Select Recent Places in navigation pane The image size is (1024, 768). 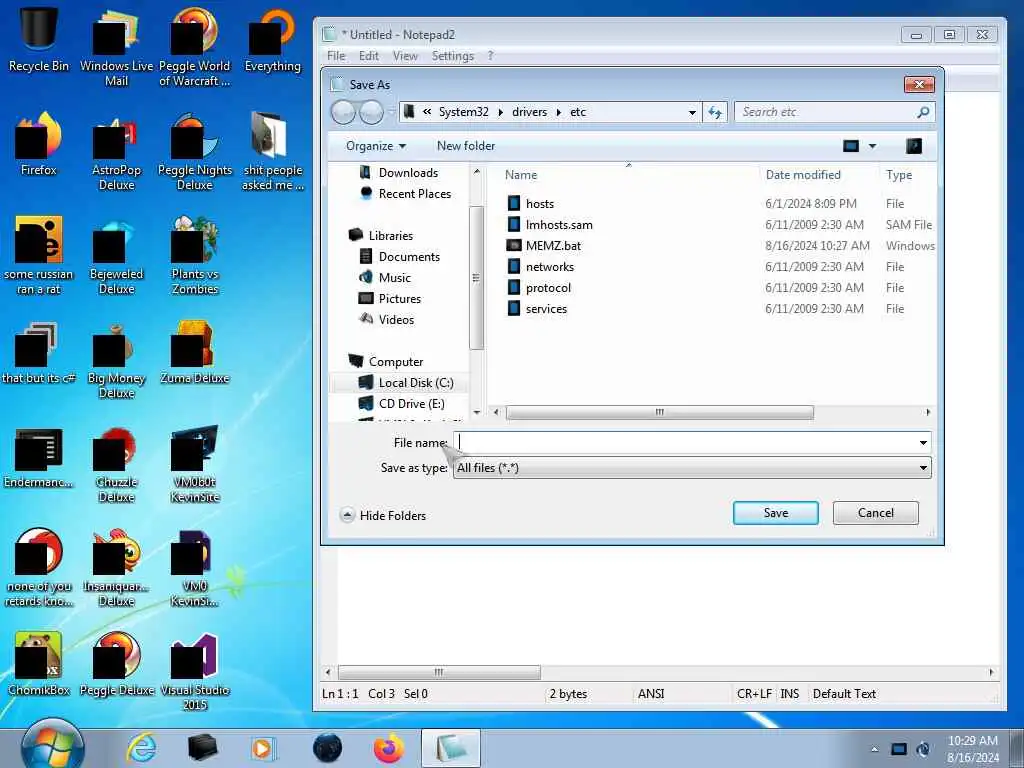415,194
